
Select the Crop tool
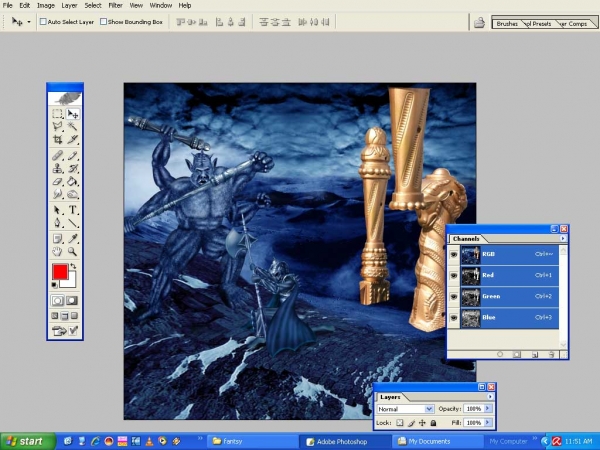[x=57, y=139]
